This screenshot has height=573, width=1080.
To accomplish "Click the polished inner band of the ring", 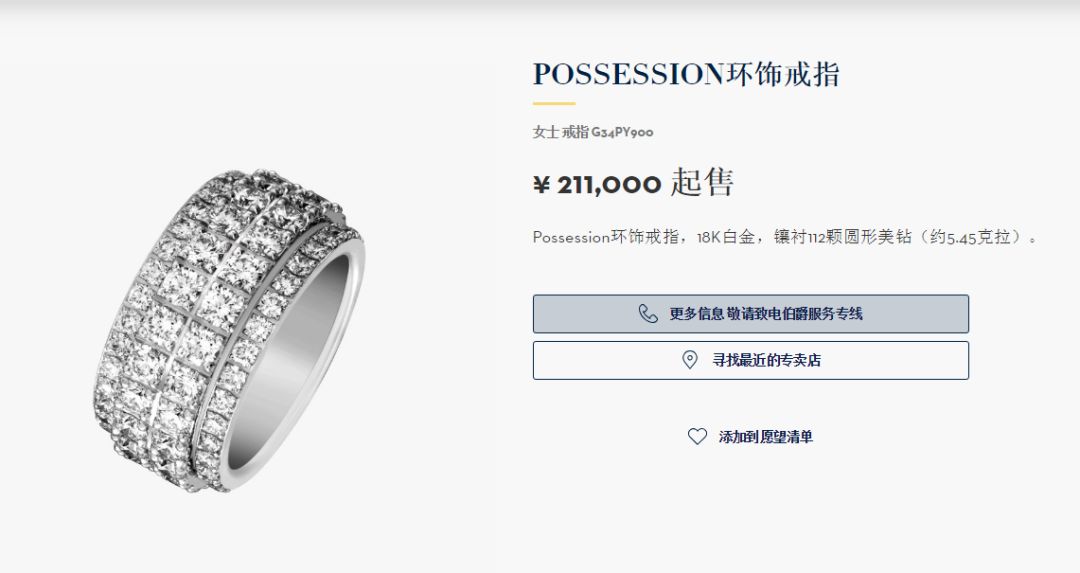I will (x=289, y=365).
